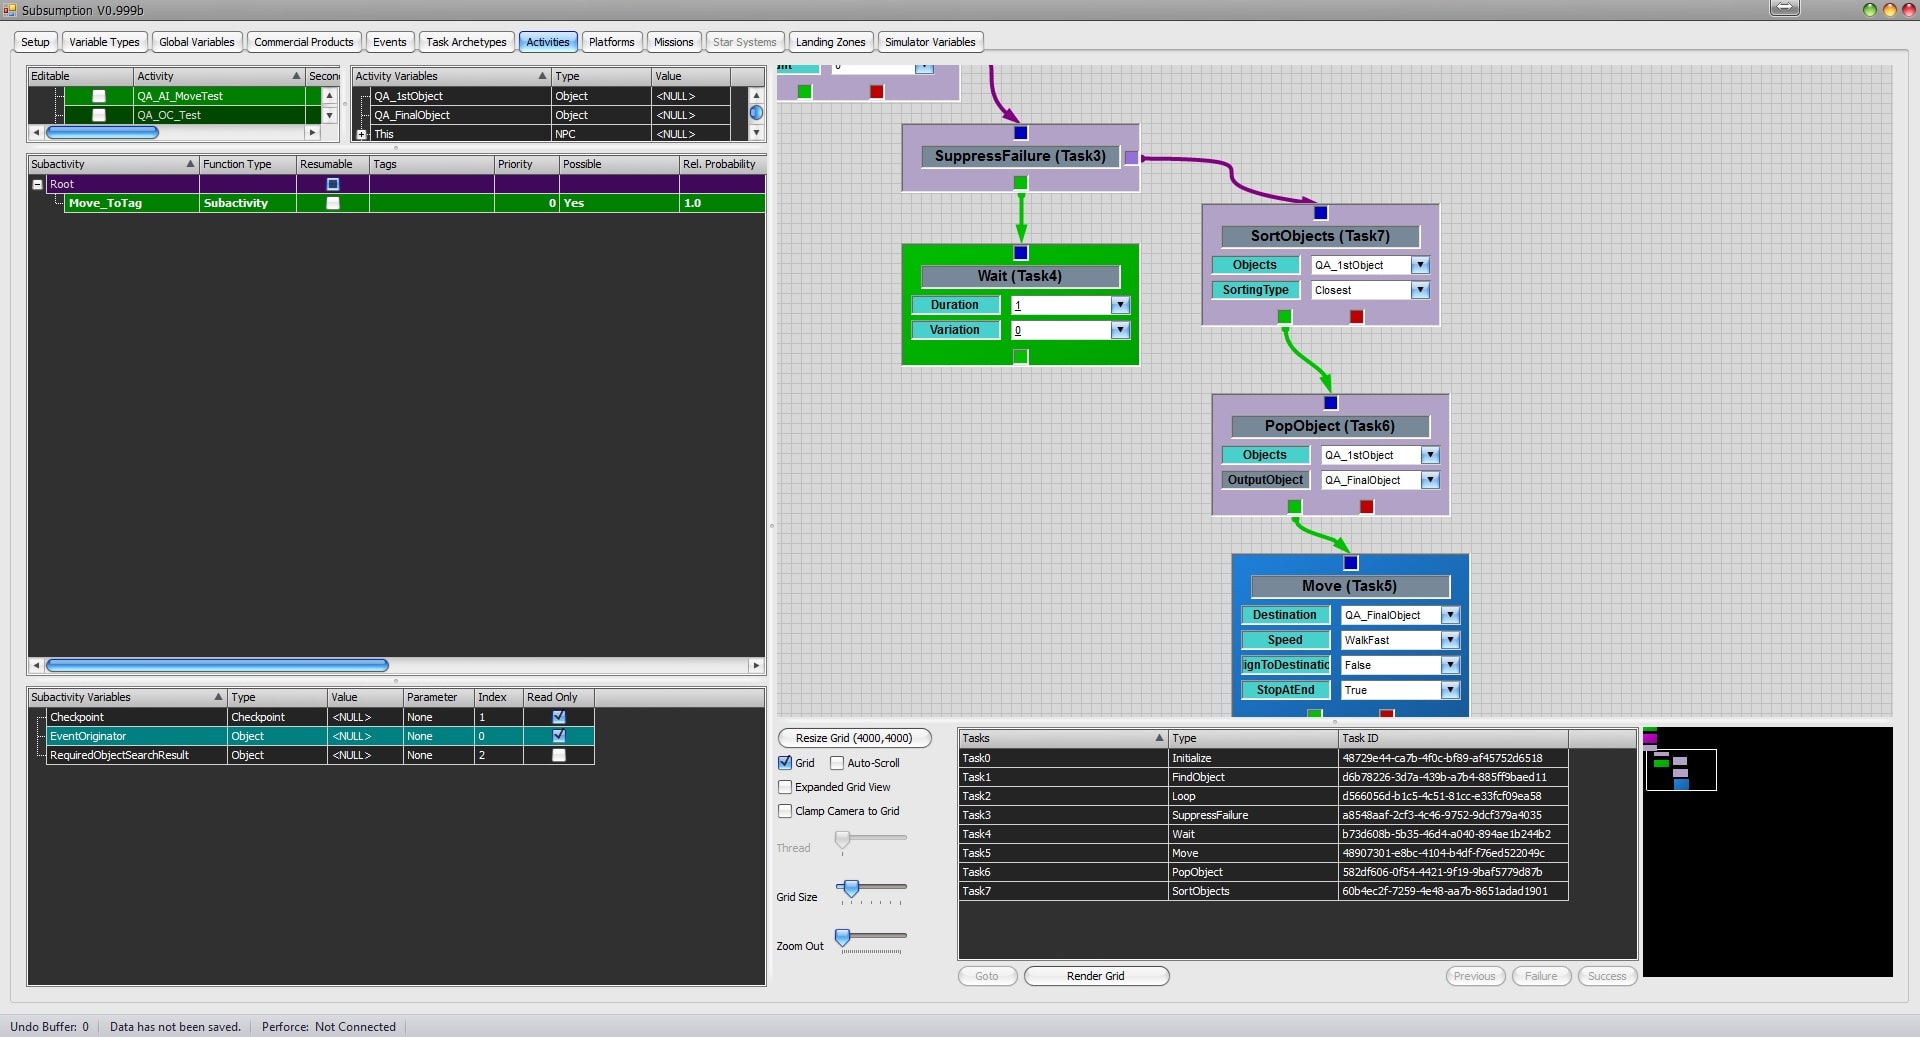Click the Render Grid button
This screenshot has width=1920, height=1037.
[x=1095, y=977]
